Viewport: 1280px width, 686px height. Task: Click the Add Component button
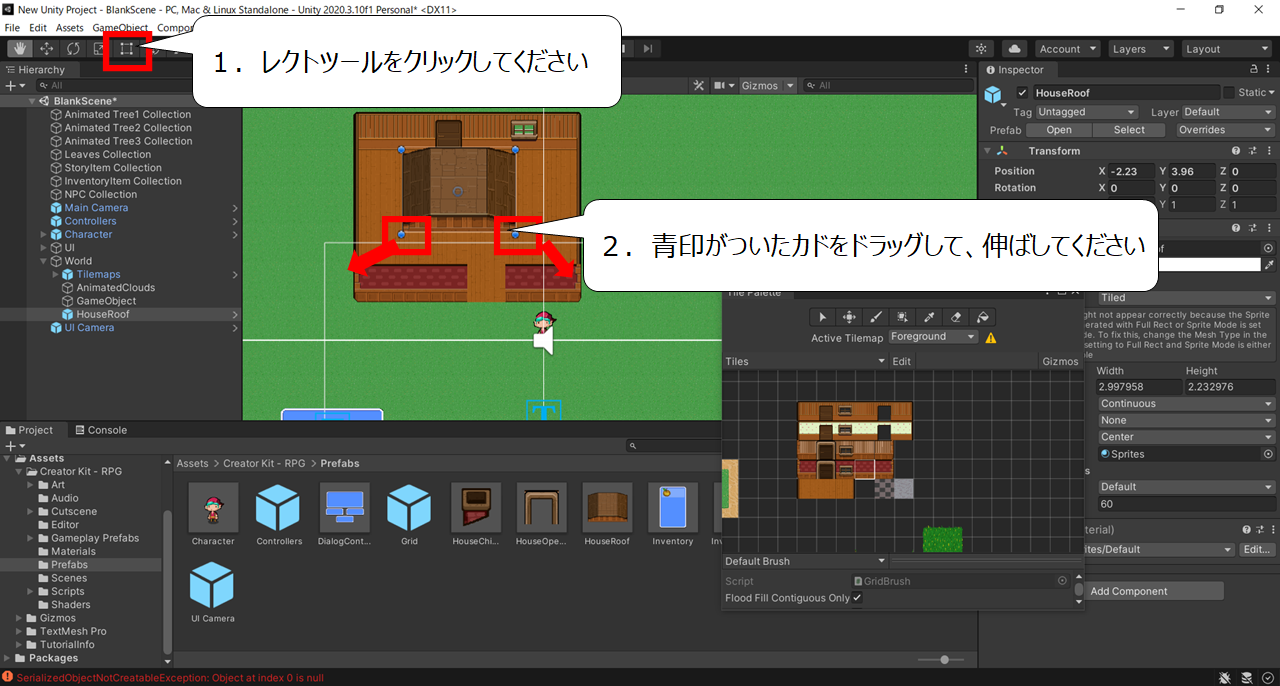[x=1155, y=591]
